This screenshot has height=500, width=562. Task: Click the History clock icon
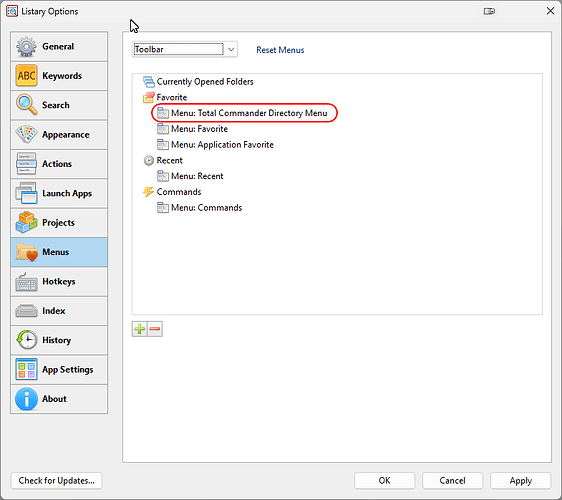26,340
